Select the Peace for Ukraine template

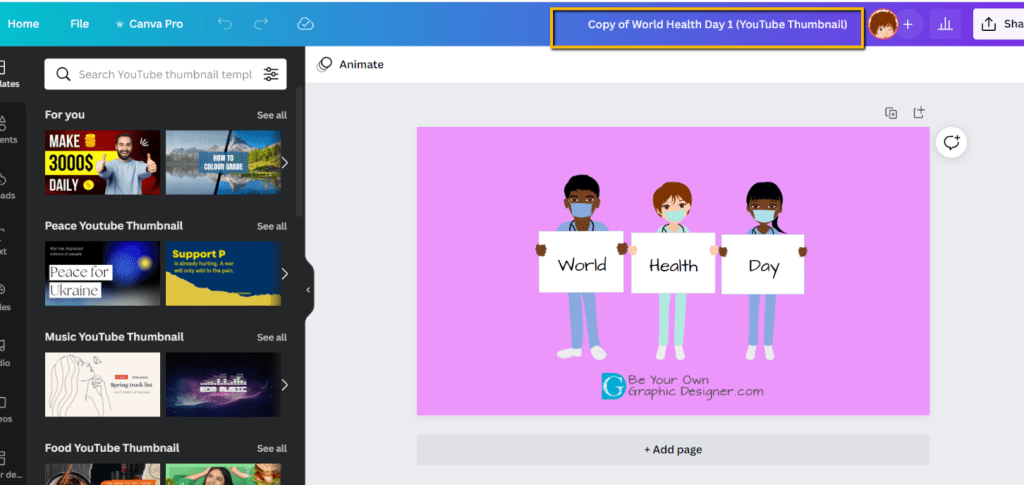tap(103, 274)
